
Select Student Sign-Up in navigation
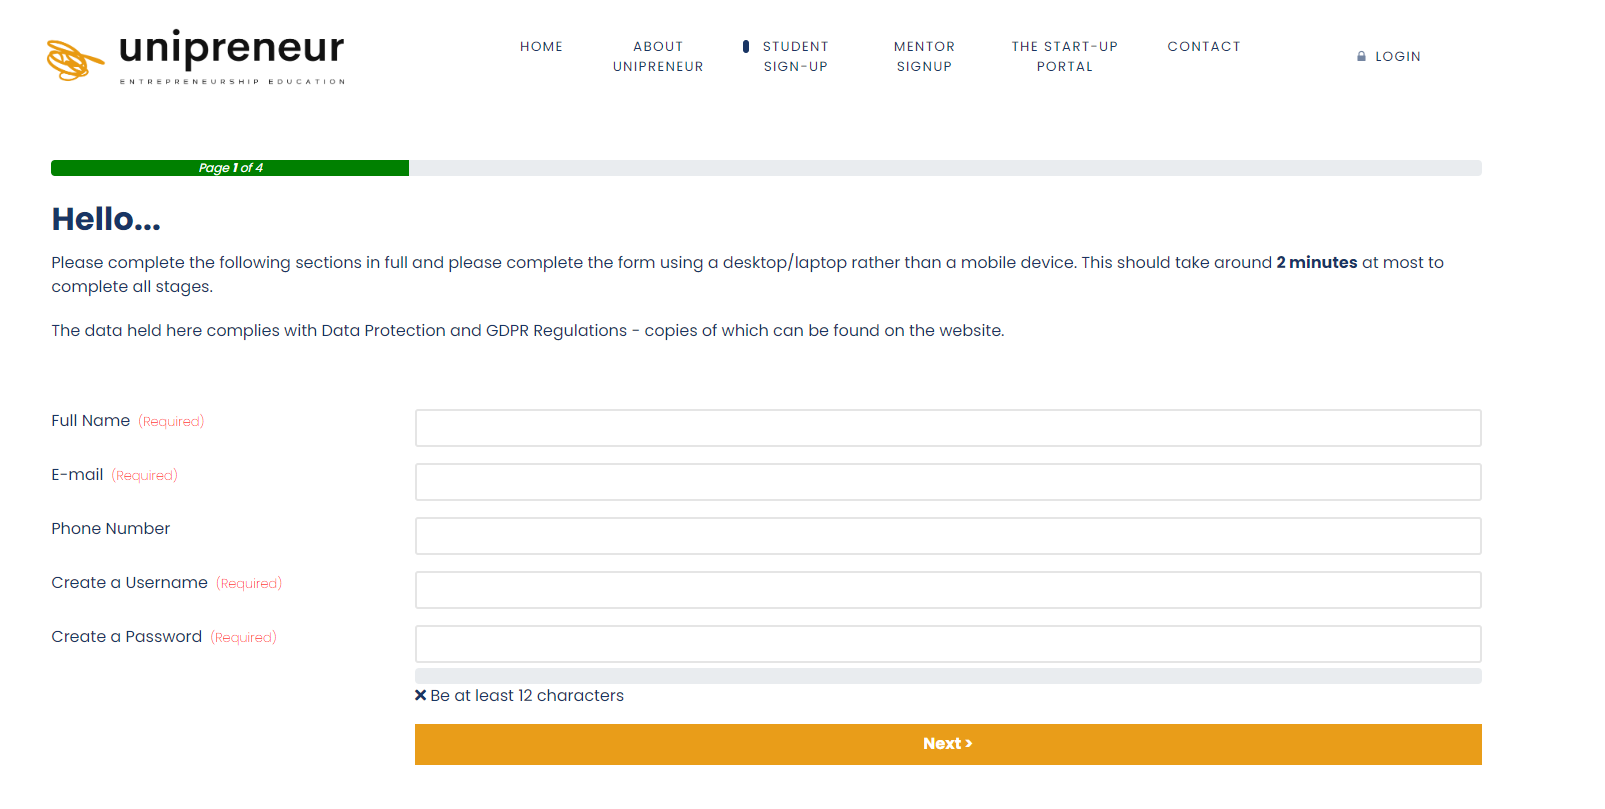point(796,57)
